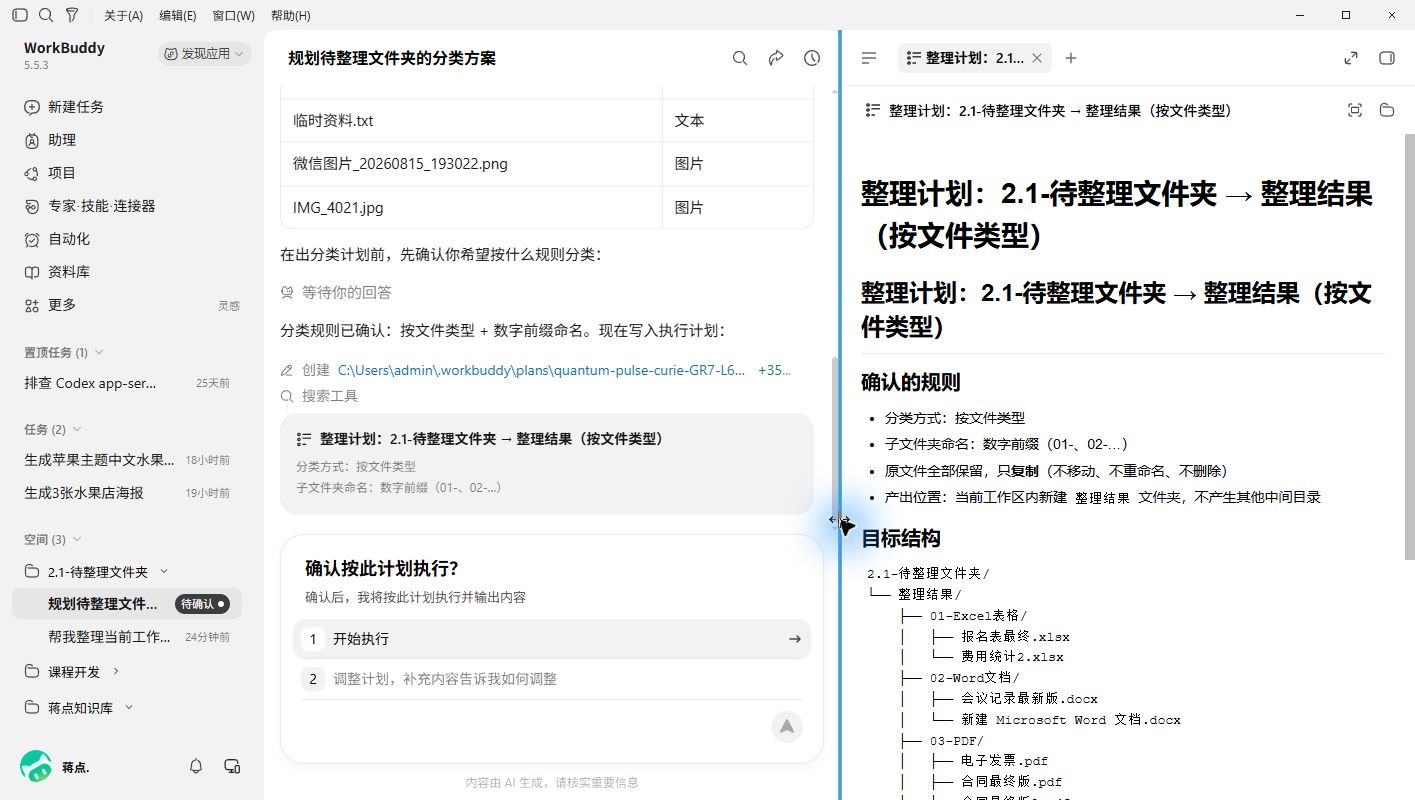The width and height of the screenshot is (1415, 800).
Task: Open the 窗口(W) menu
Action: (x=233, y=16)
